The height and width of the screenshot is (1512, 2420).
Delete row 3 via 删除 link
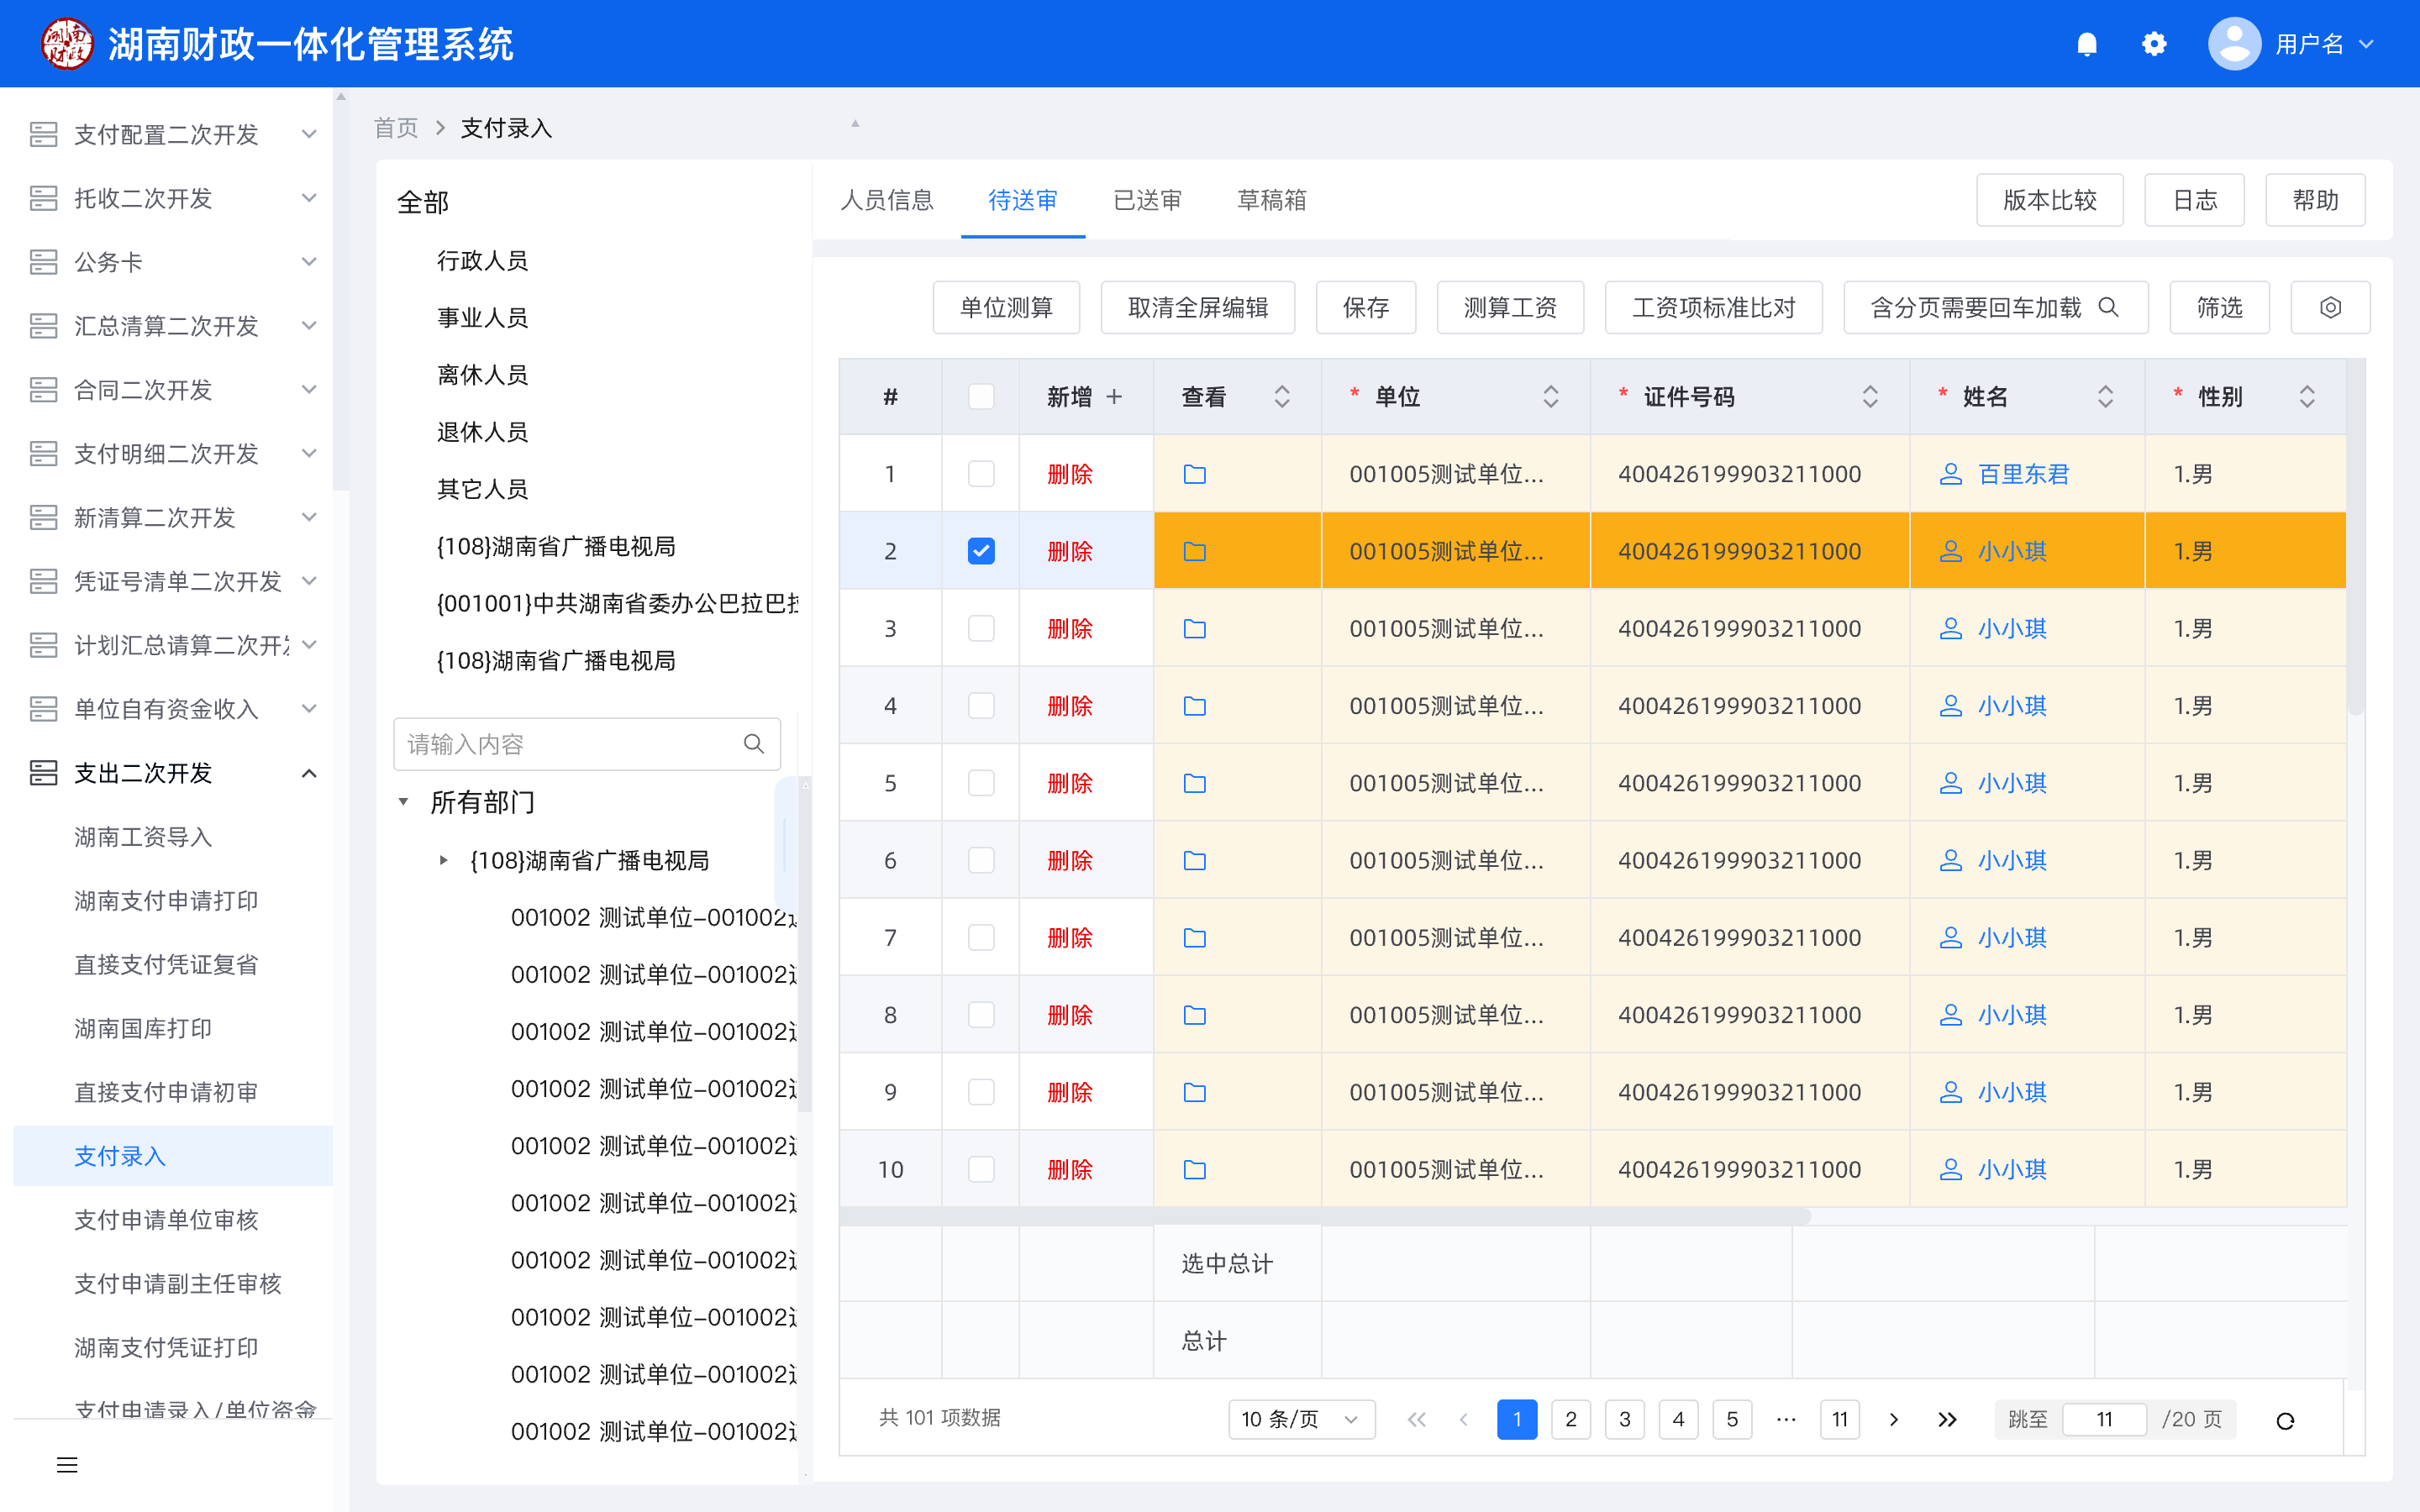click(x=1069, y=629)
